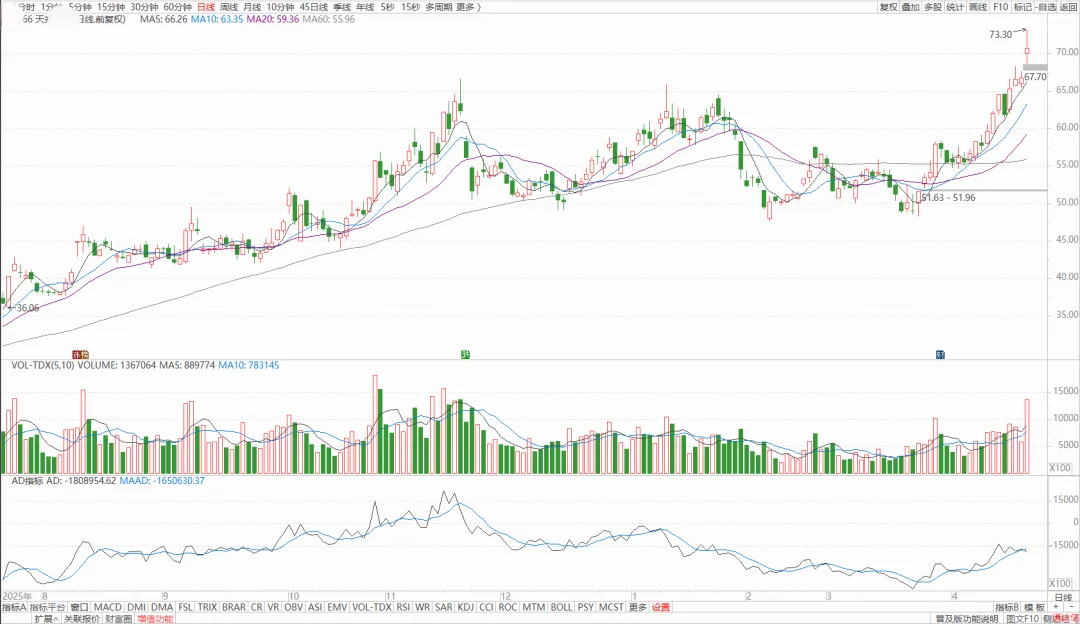The height and width of the screenshot is (624, 1080).
Task: Select the 45日线 period tab
Action: (x=313, y=7)
